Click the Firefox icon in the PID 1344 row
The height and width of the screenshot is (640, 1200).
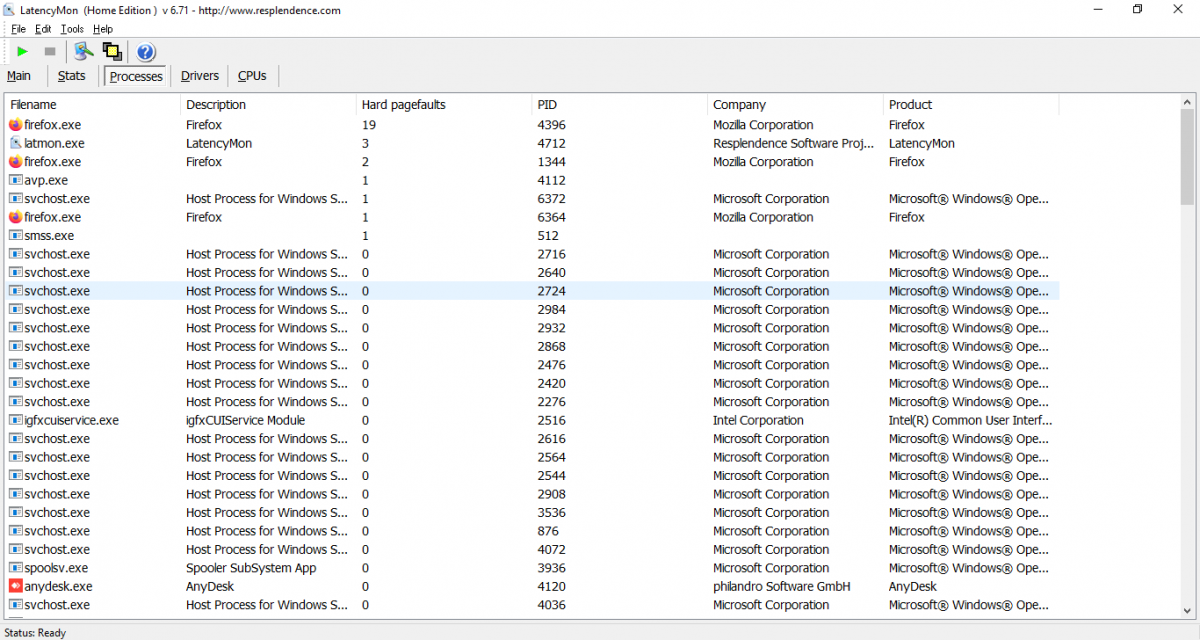(15, 162)
